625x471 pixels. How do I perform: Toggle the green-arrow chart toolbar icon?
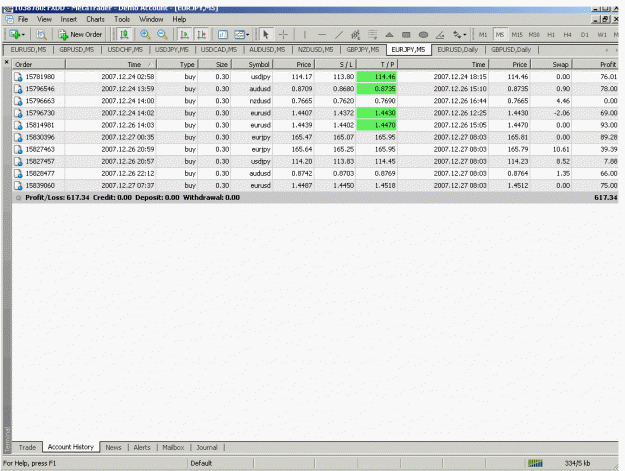[185, 35]
